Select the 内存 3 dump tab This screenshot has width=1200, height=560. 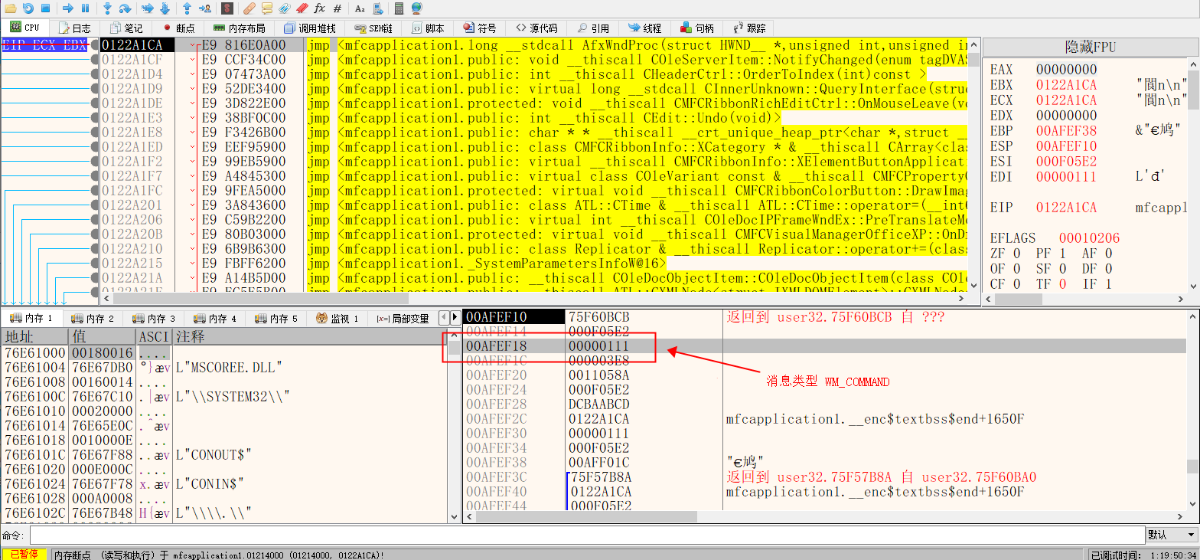click(x=153, y=318)
